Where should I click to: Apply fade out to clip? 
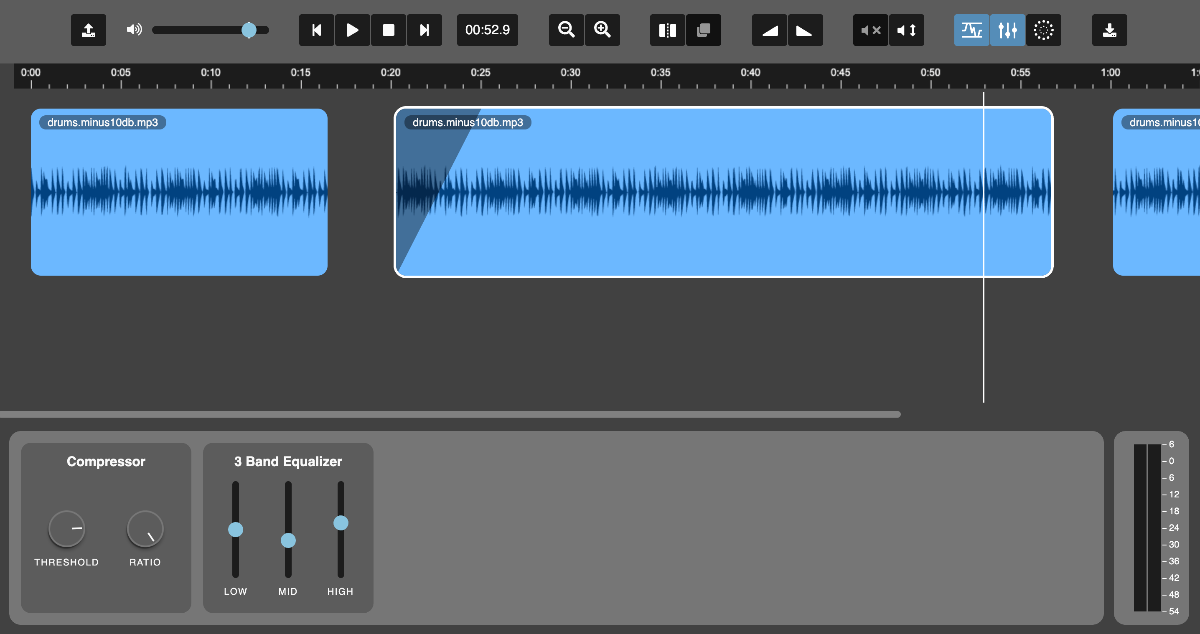(x=805, y=30)
